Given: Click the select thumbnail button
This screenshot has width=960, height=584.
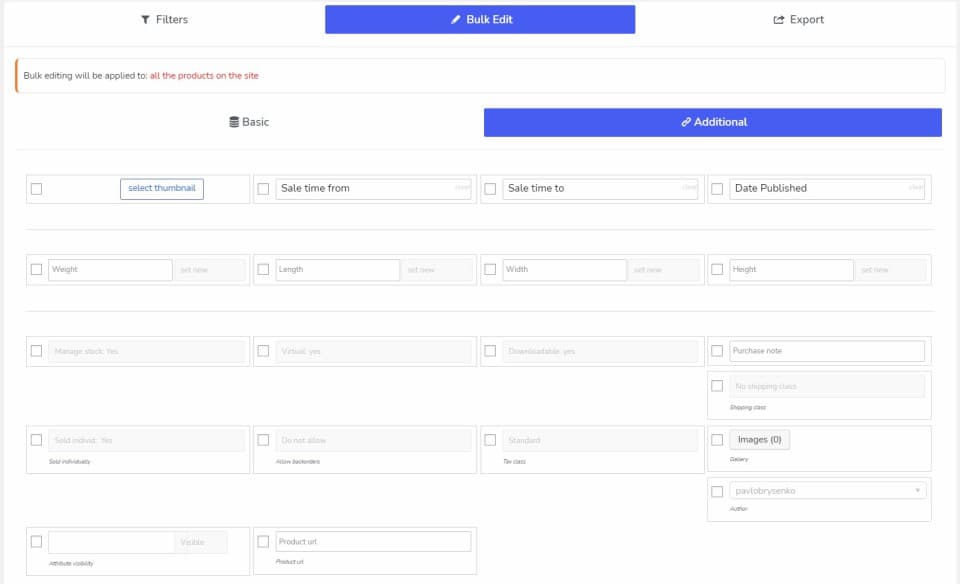Looking at the screenshot, I should pos(162,189).
